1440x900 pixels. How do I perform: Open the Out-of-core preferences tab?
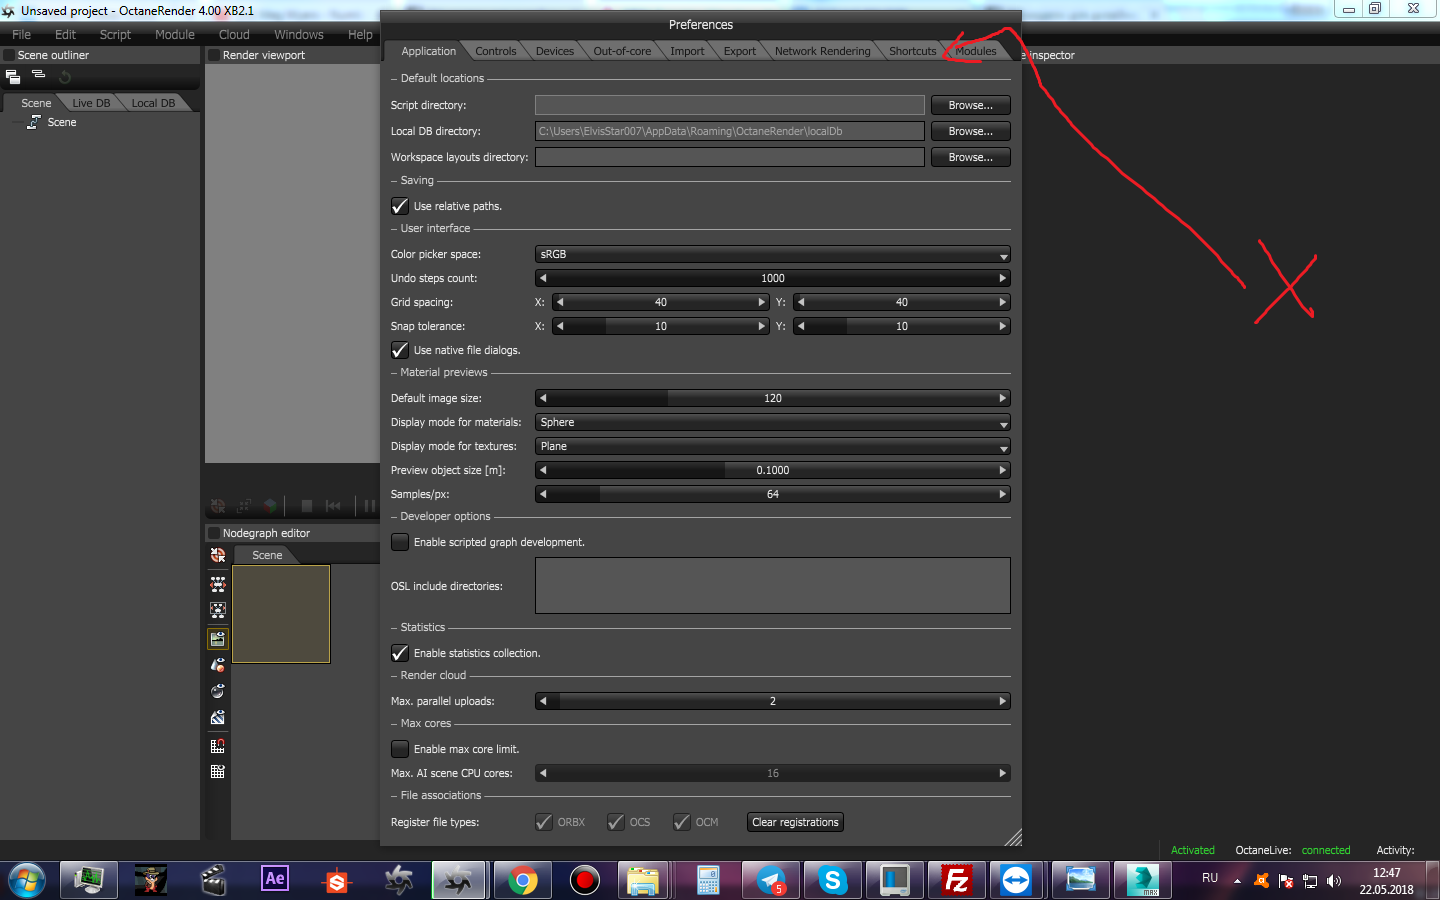622,51
